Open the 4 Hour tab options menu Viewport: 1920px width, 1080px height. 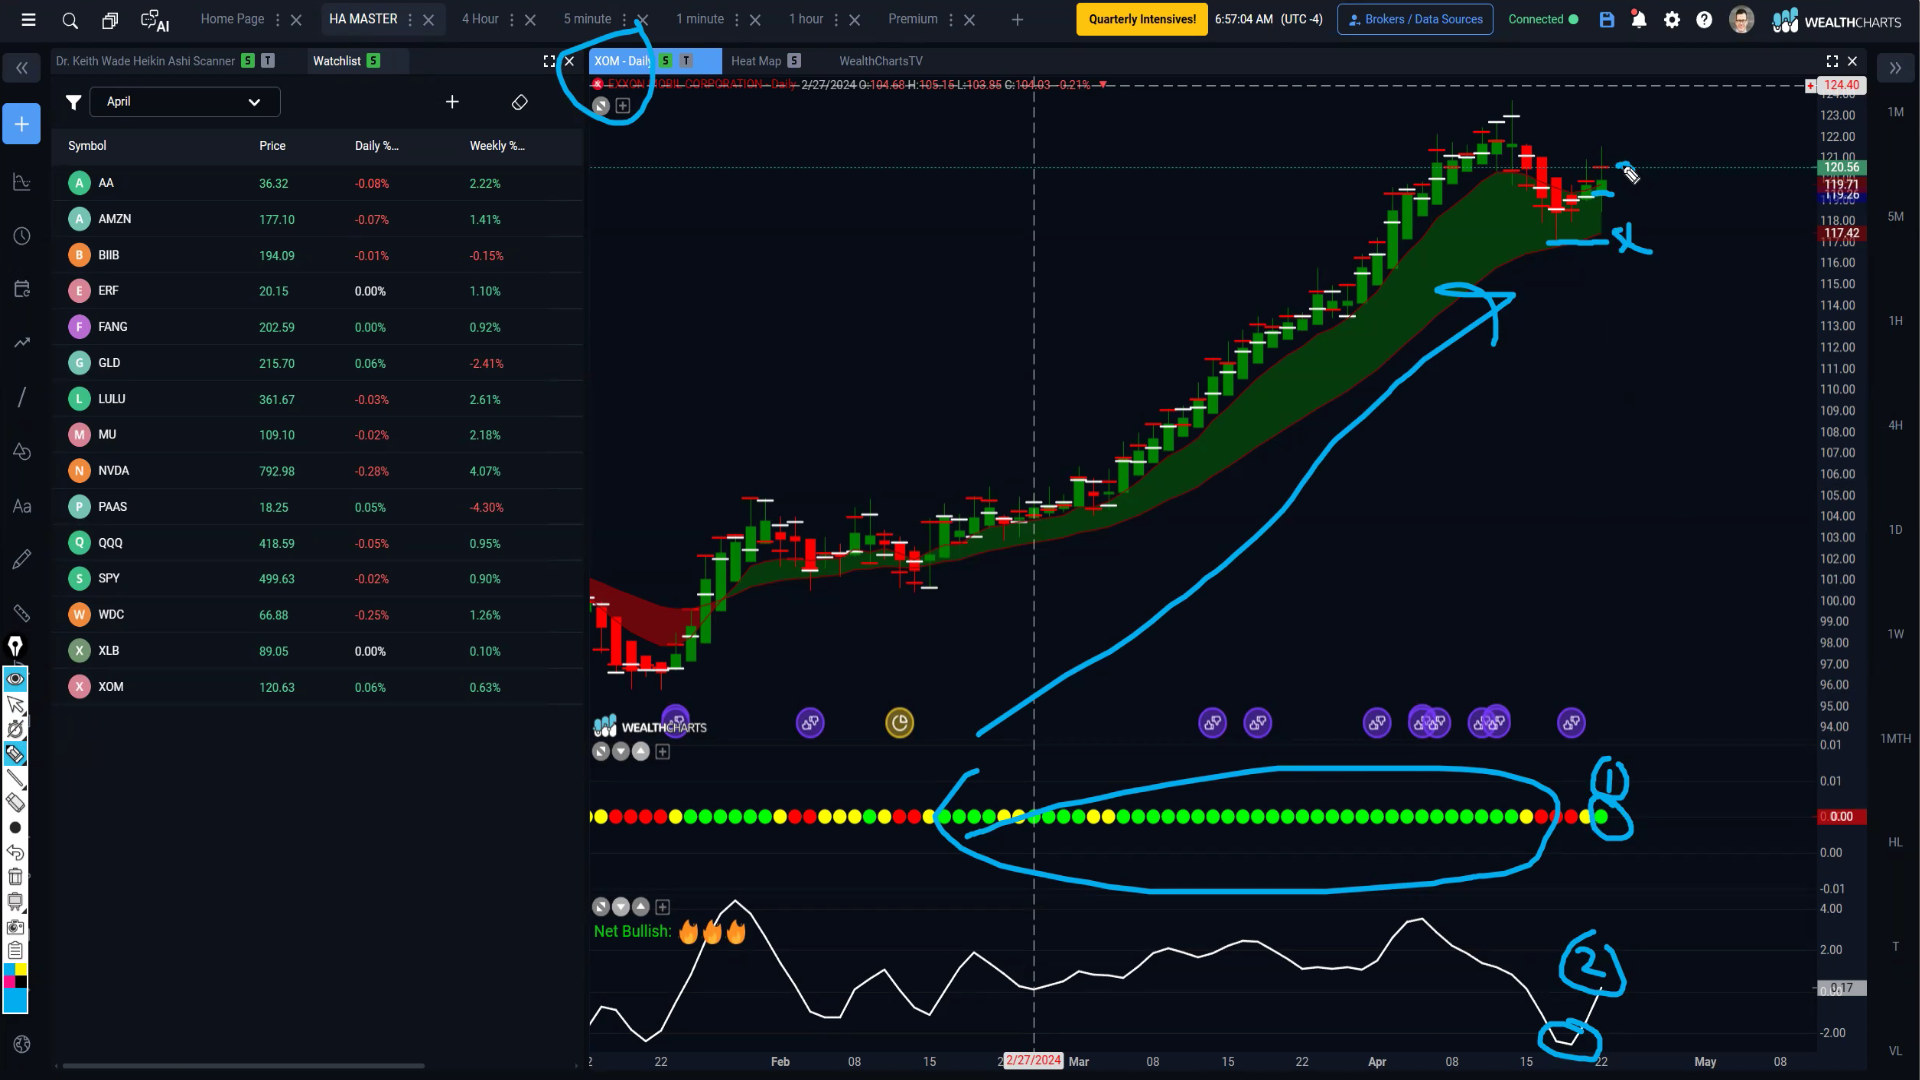pyautogui.click(x=512, y=20)
